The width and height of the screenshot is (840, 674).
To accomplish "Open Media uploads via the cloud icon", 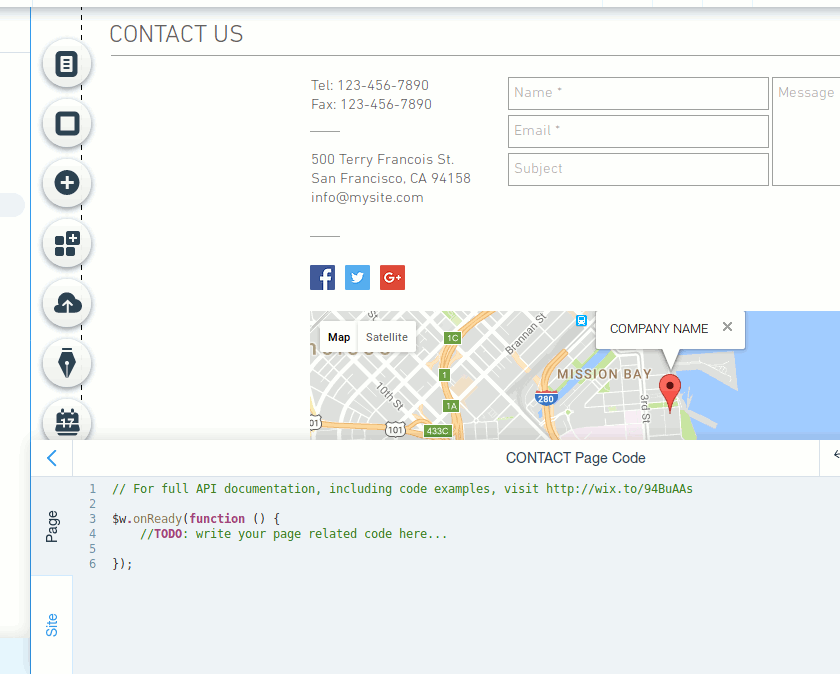I will click(66, 303).
